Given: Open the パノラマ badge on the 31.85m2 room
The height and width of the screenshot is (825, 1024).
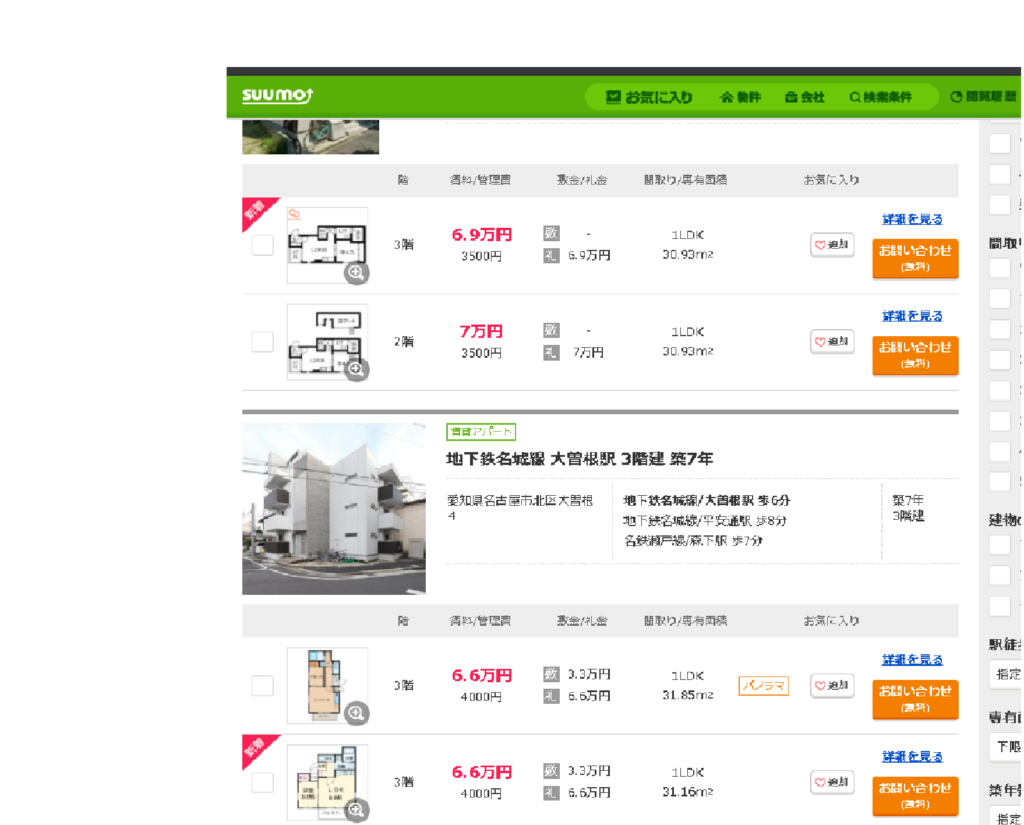Looking at the screenshot, I should 763,685.
